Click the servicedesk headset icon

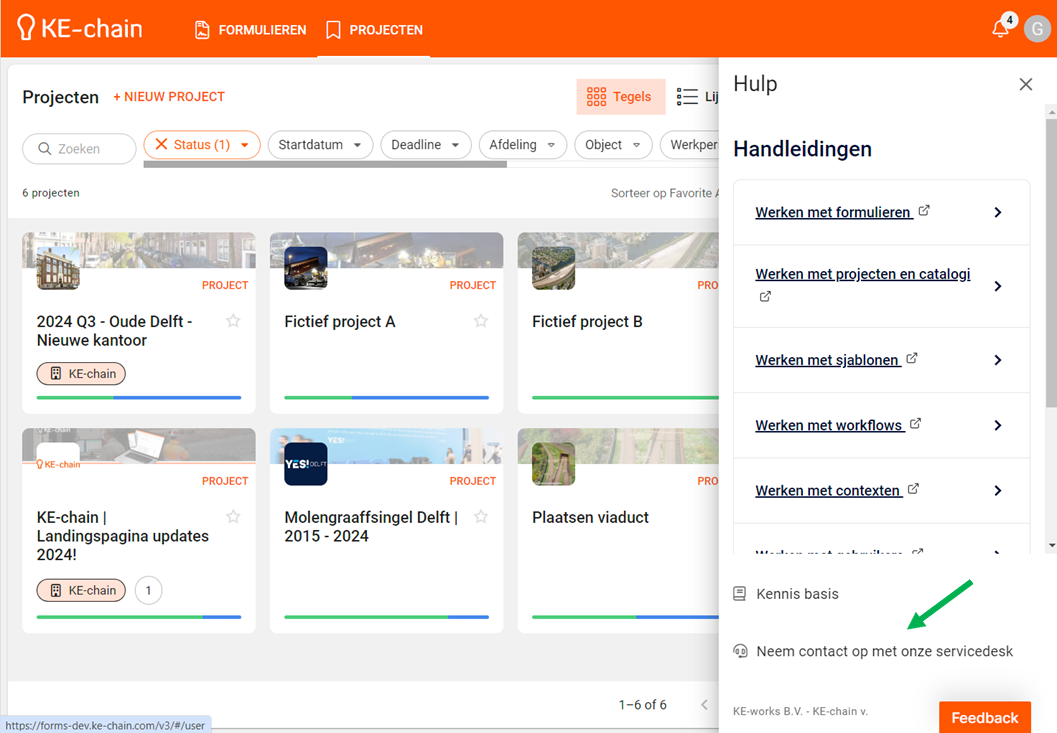coord(740,651)
